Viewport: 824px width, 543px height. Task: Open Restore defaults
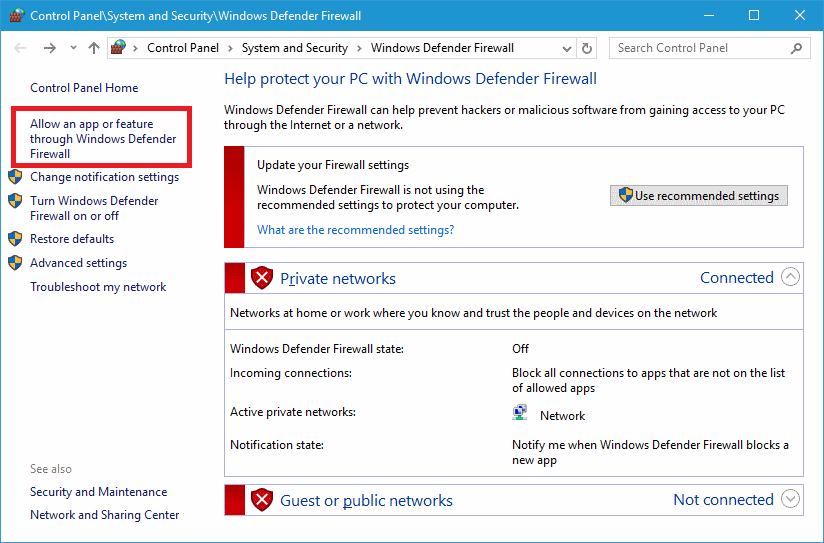[72, 239]
